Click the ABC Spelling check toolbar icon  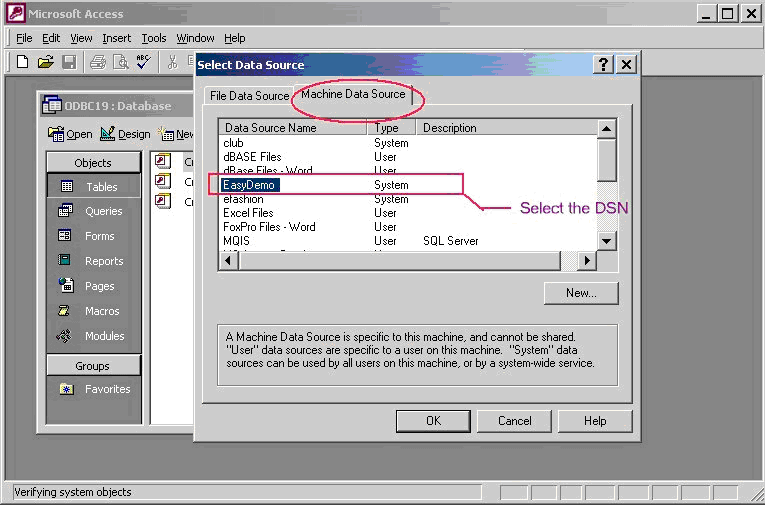[x=143, y=62]
